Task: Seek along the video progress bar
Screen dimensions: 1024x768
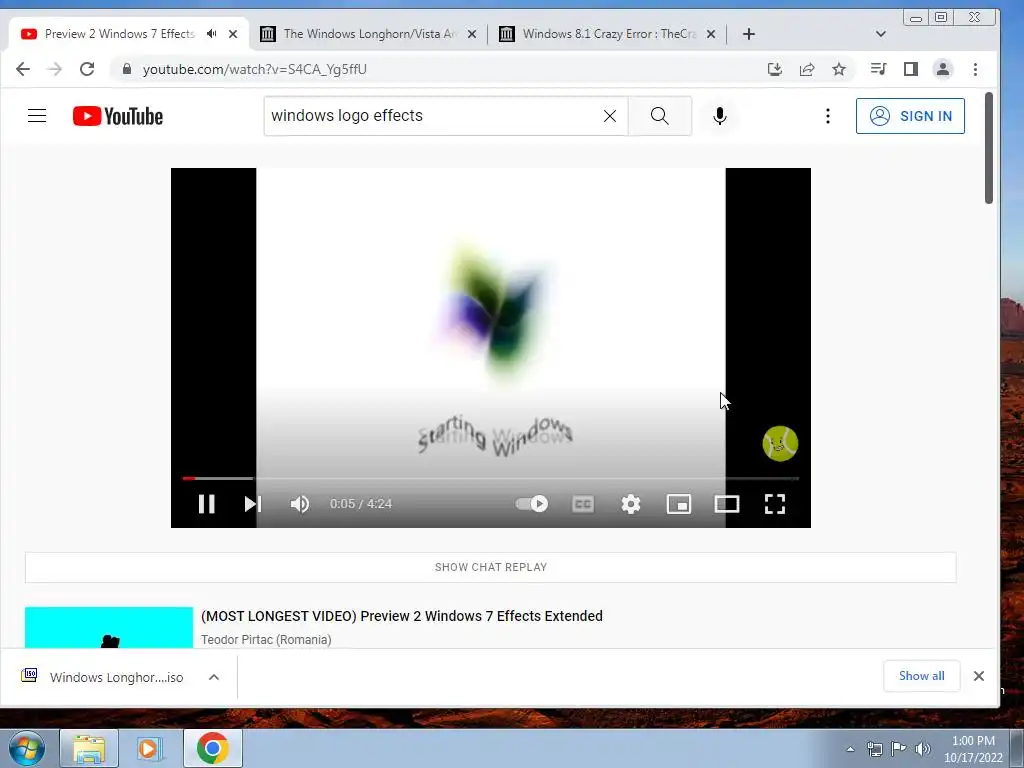Action: [490, 478]
